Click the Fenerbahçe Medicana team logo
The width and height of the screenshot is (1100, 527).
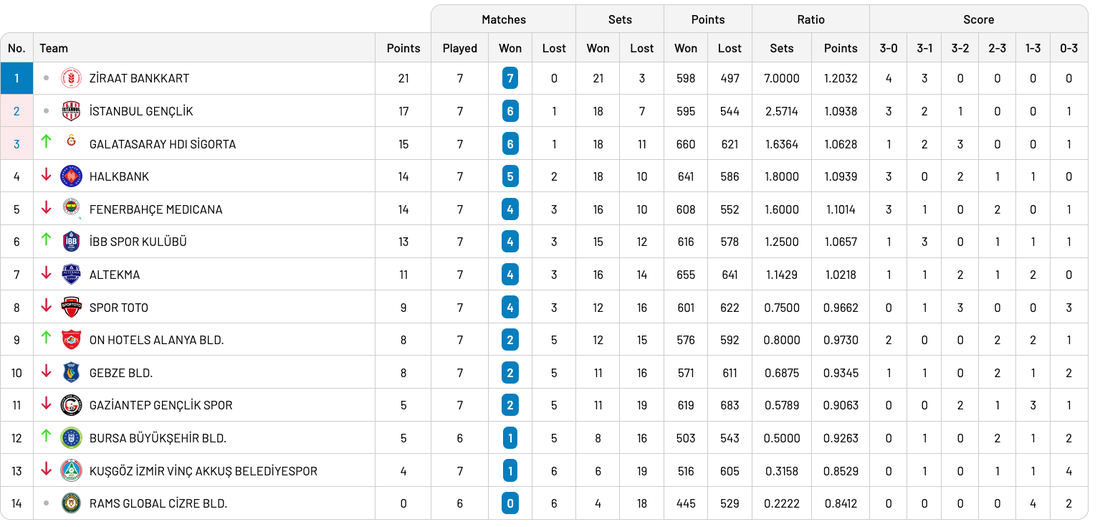pos(71,209)
